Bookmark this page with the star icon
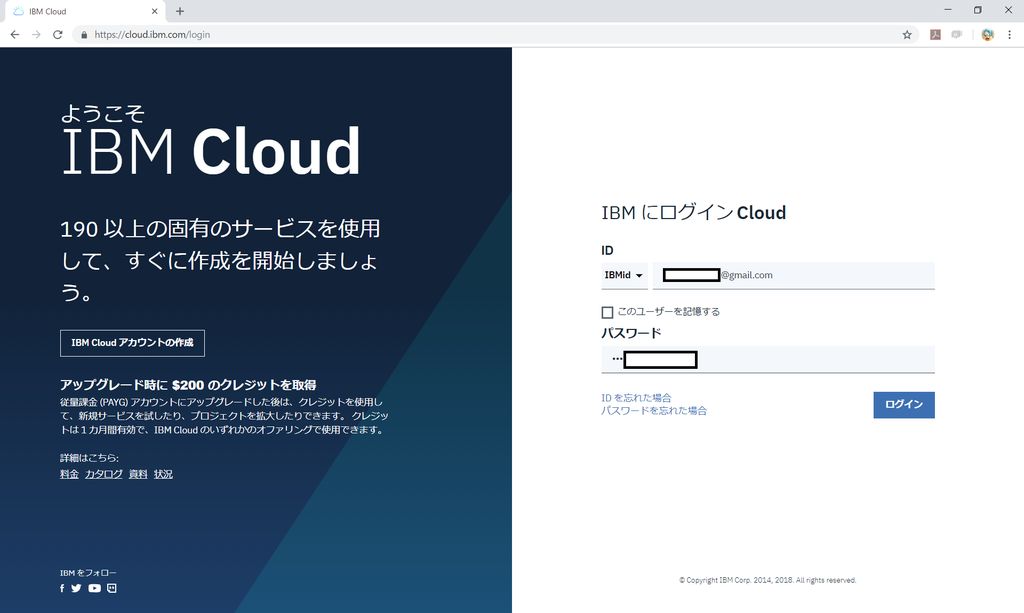Screen dimensions: 1024x613 point(907,35)
